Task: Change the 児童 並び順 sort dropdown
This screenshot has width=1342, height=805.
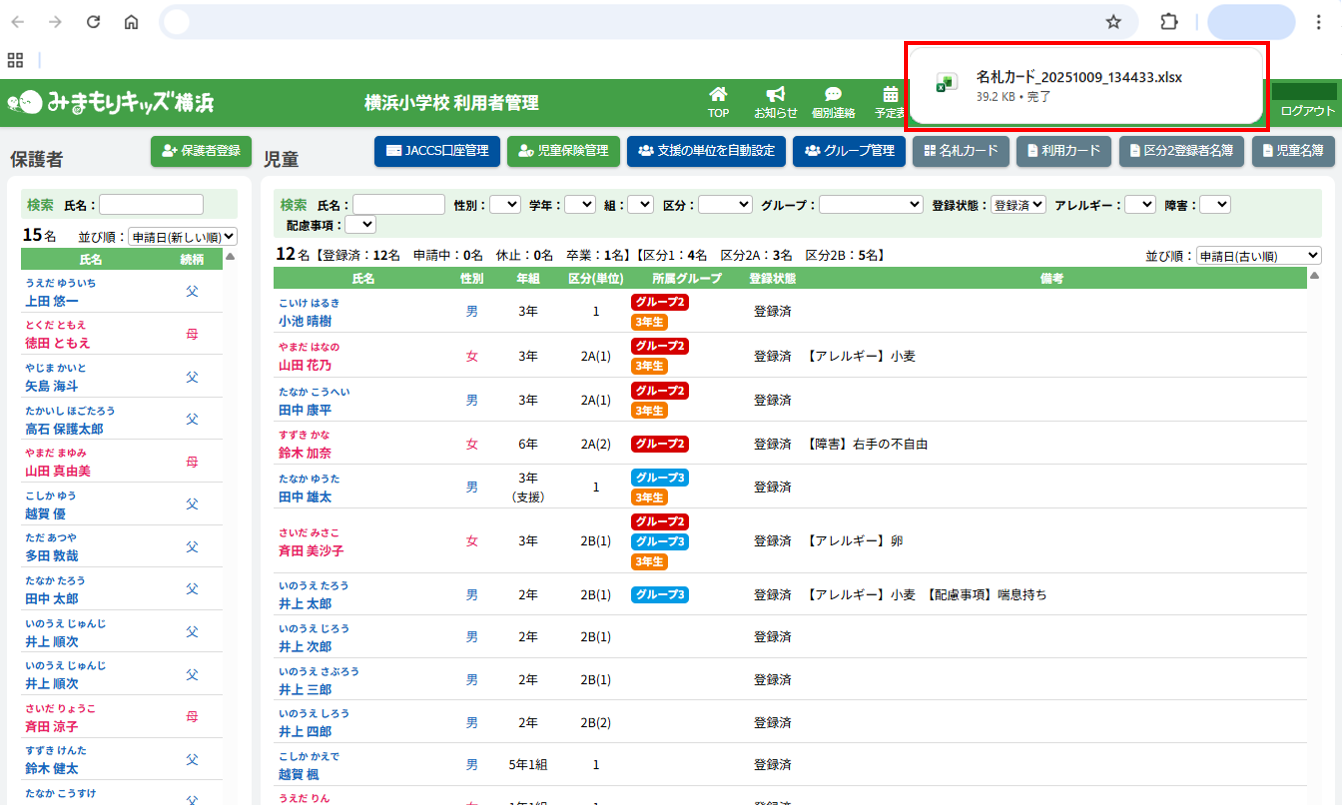Action: pos(1258,256)
